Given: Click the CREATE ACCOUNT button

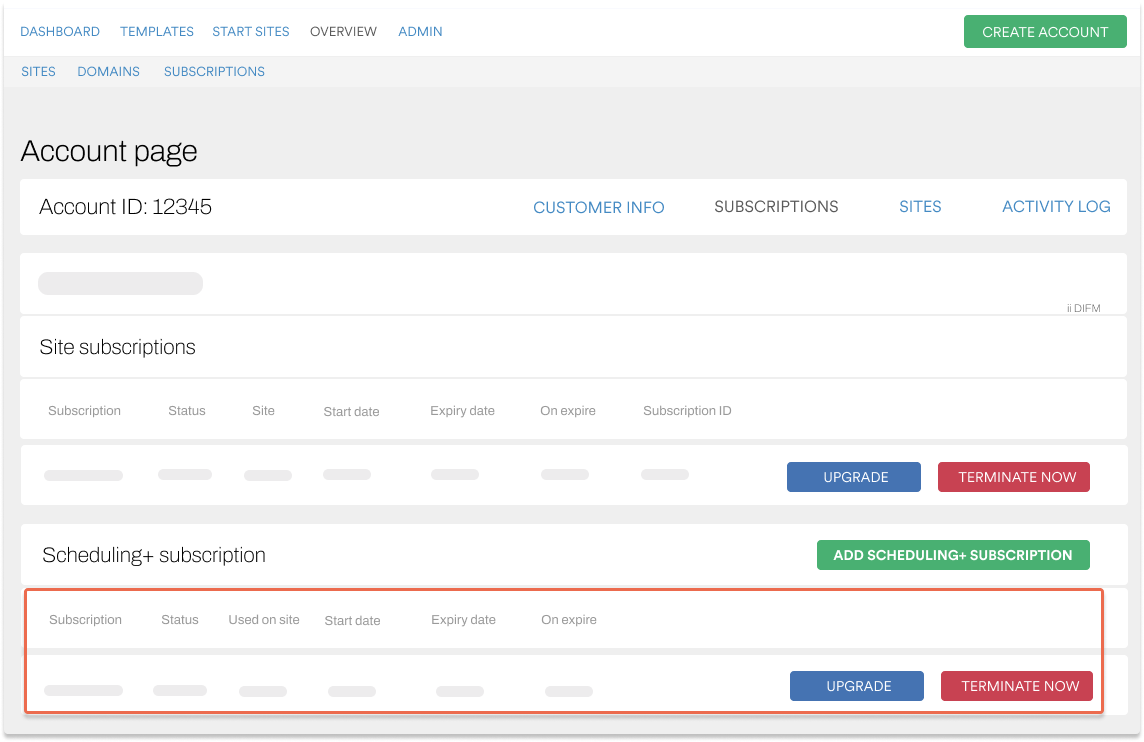Looking at the screenshot, I should tap(1045, 31).
